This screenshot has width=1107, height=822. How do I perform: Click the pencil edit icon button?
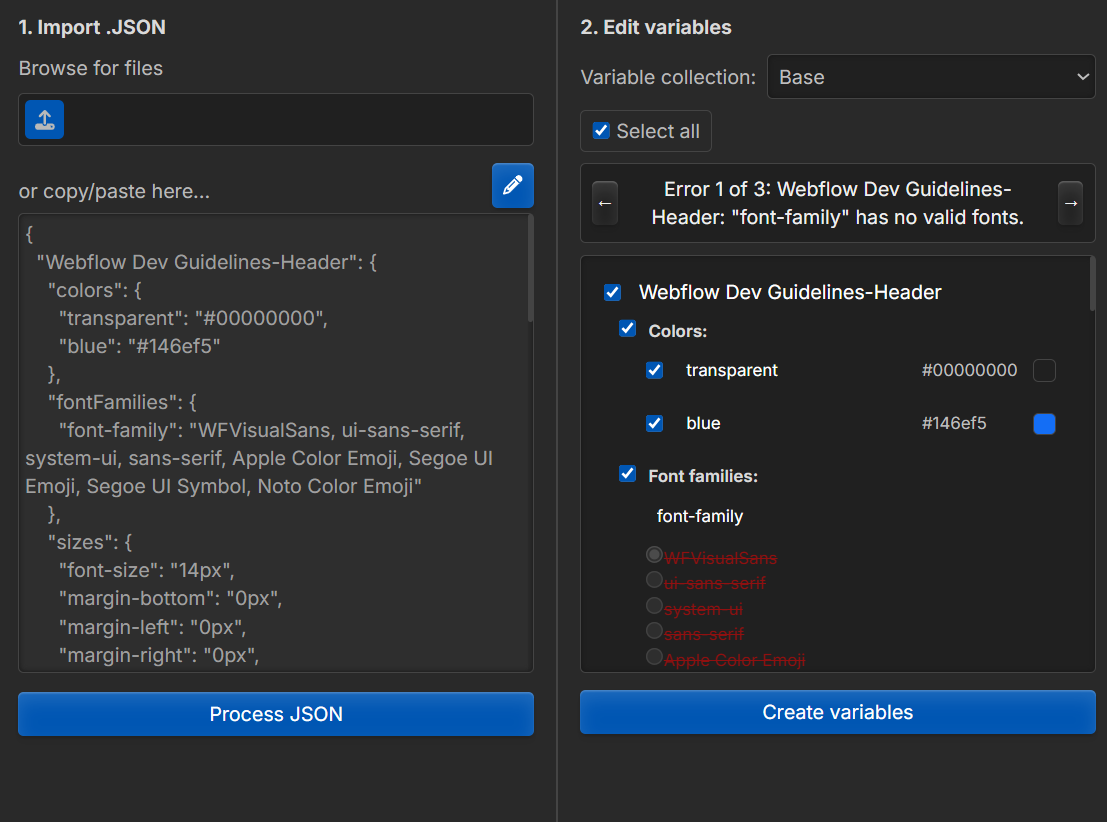point(513,186)
